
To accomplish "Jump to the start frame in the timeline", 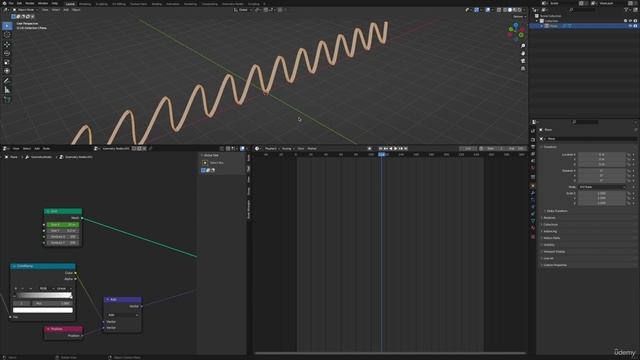I will 380,149.
